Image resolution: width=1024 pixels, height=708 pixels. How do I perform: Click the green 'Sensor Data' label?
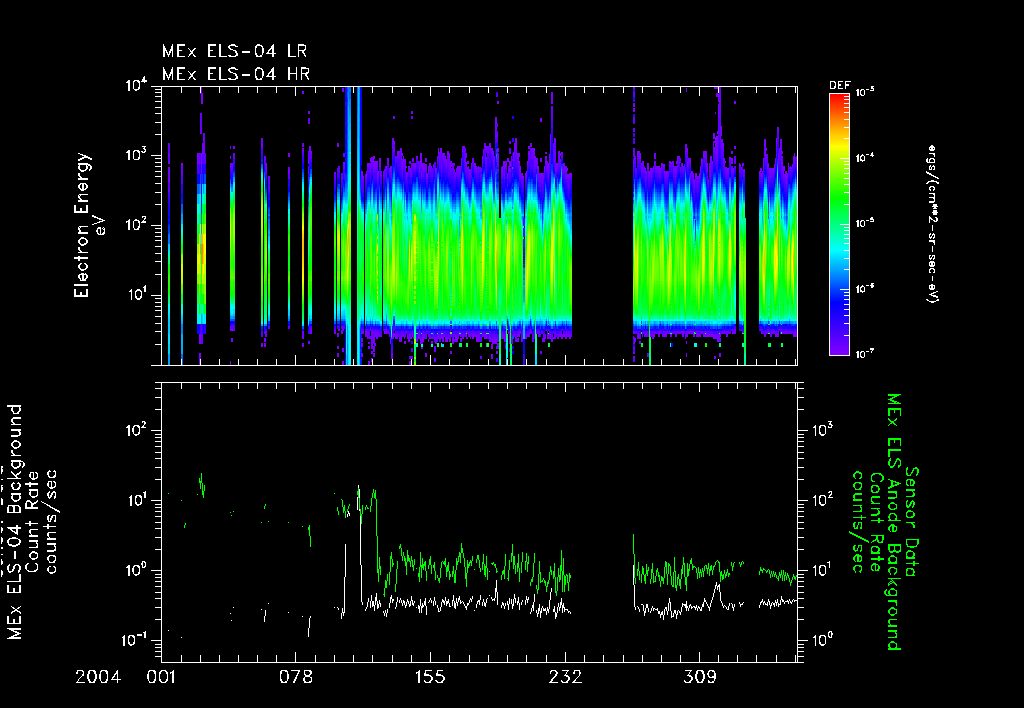point(912,522)
